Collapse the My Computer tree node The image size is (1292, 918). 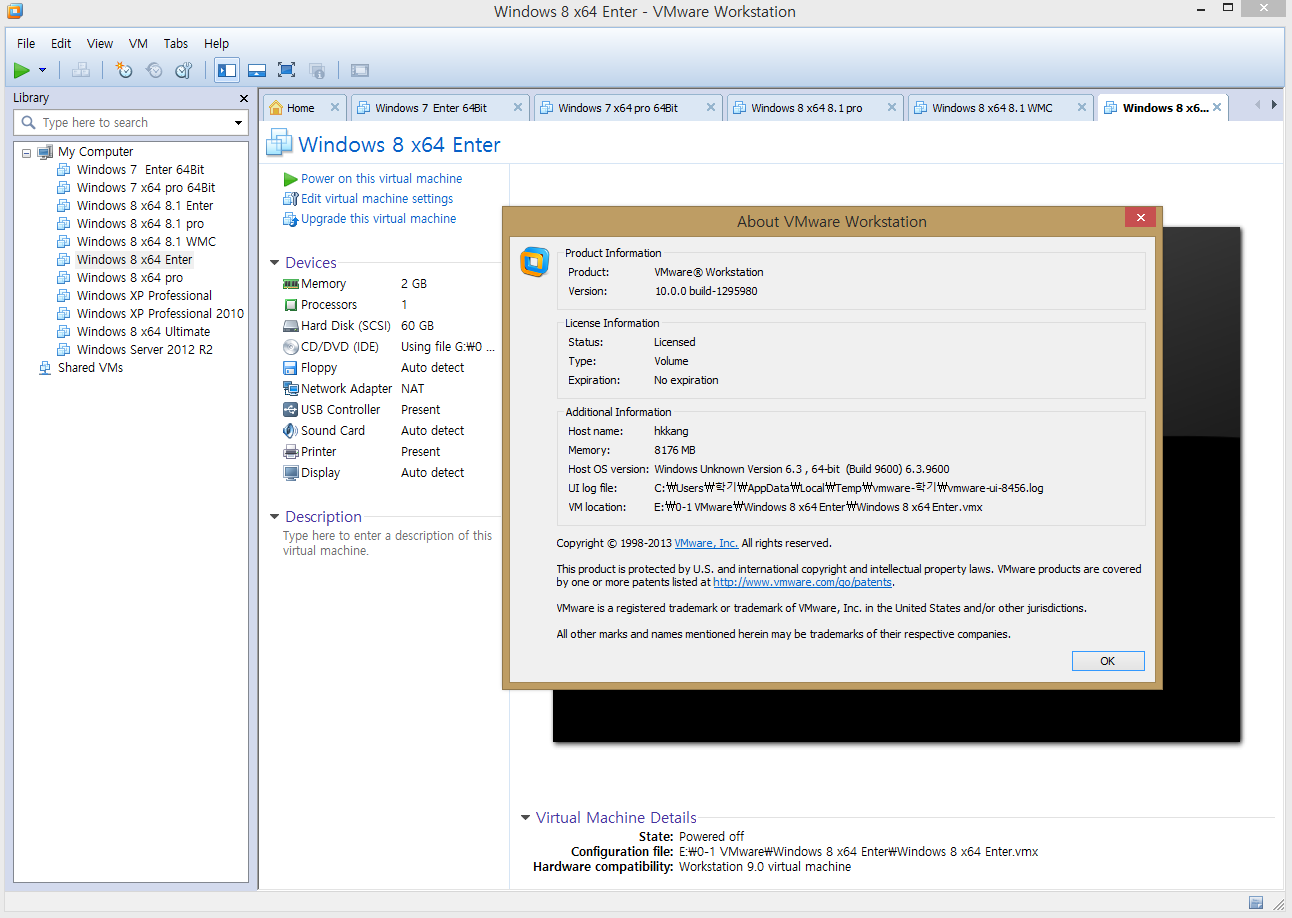pyautogui.click(x=27, y=152)
